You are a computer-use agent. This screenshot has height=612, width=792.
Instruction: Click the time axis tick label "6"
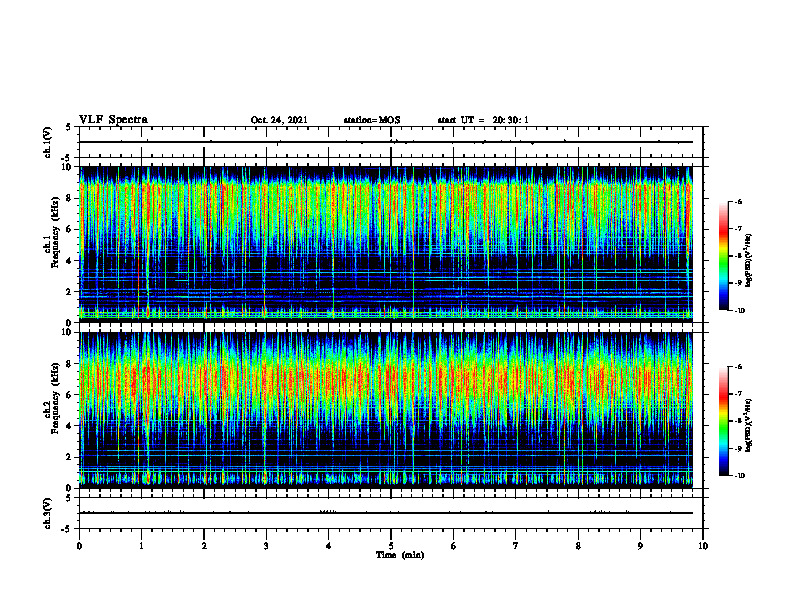[453, 546]
